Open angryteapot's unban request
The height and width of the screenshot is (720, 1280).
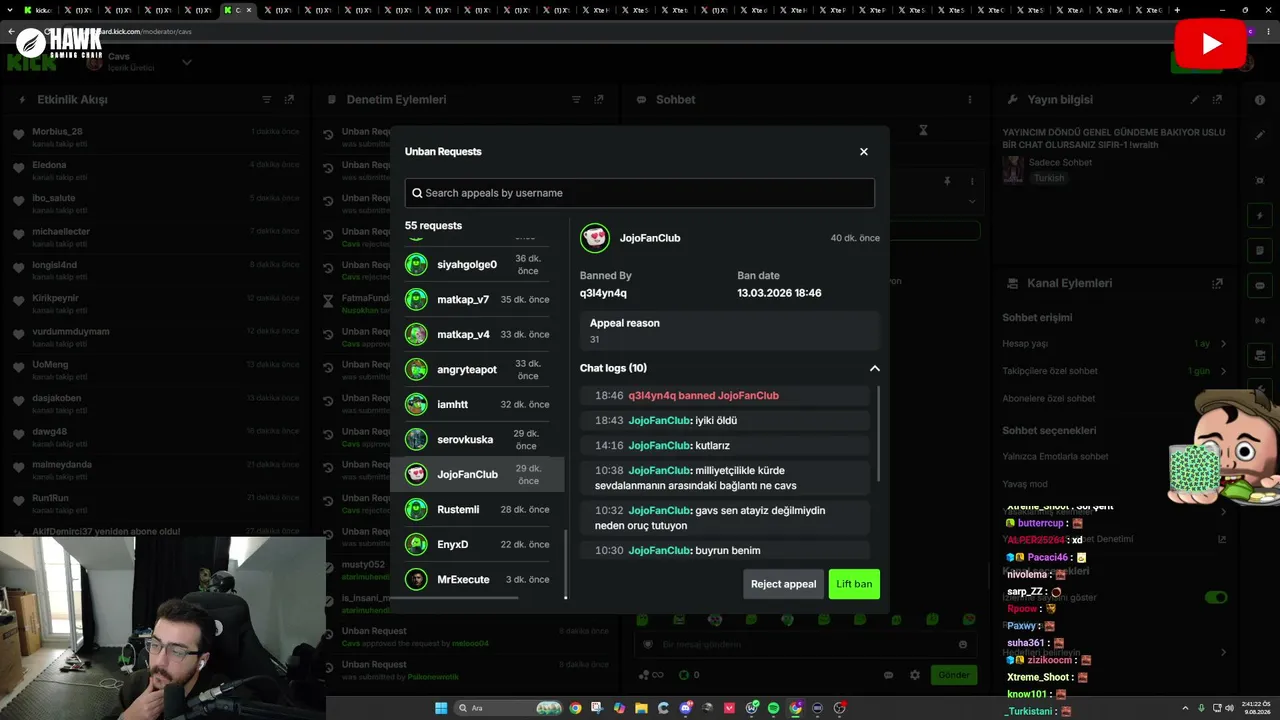click(478, 369)
